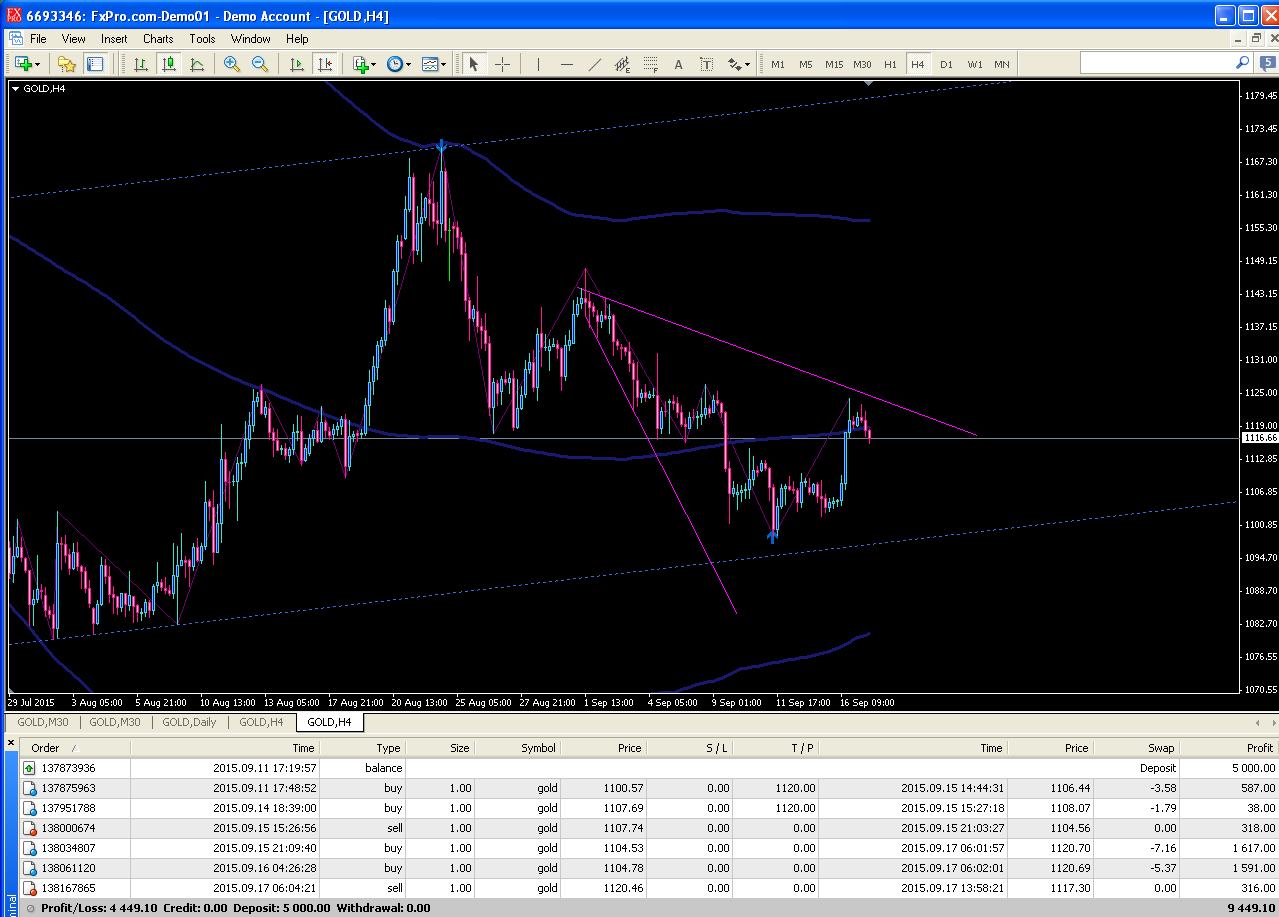Toggle chart auto scroll
This screenshot has width=1279, height=917.
point(297,64)
